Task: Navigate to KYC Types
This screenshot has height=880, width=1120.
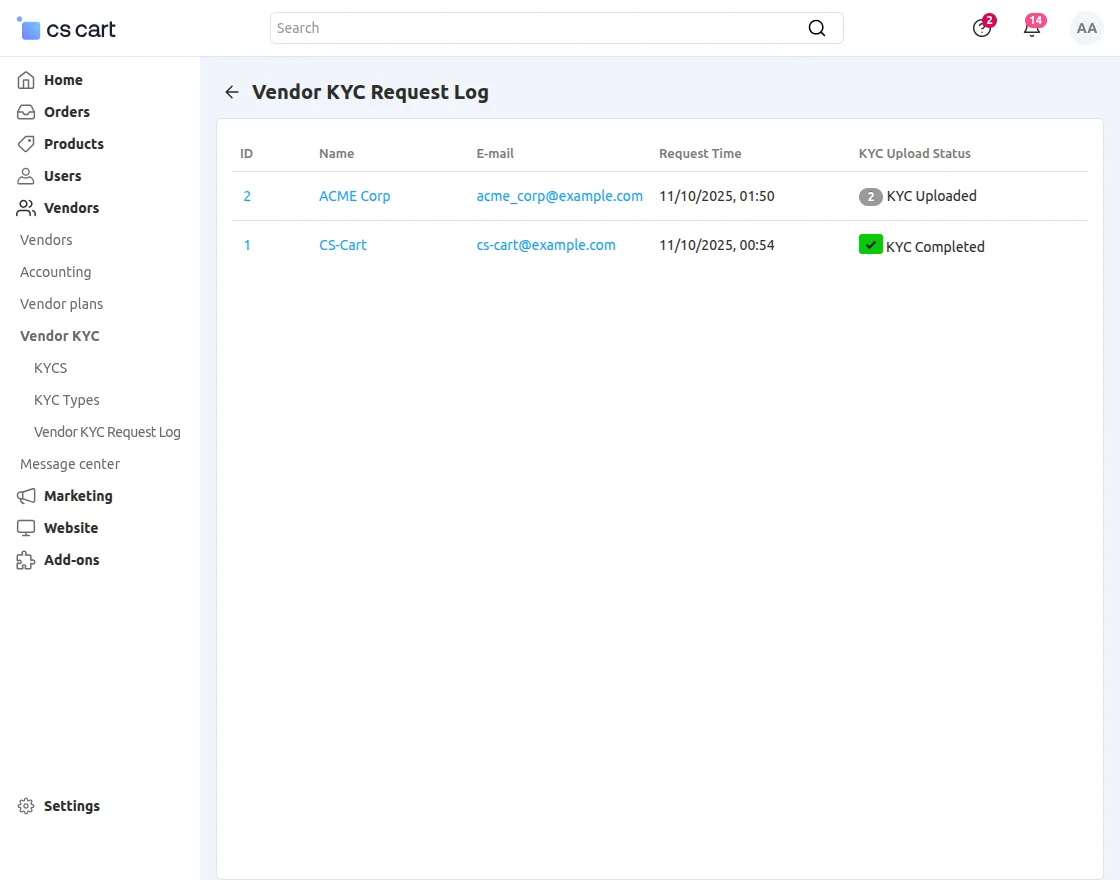Action: click(x=66, y=399)
